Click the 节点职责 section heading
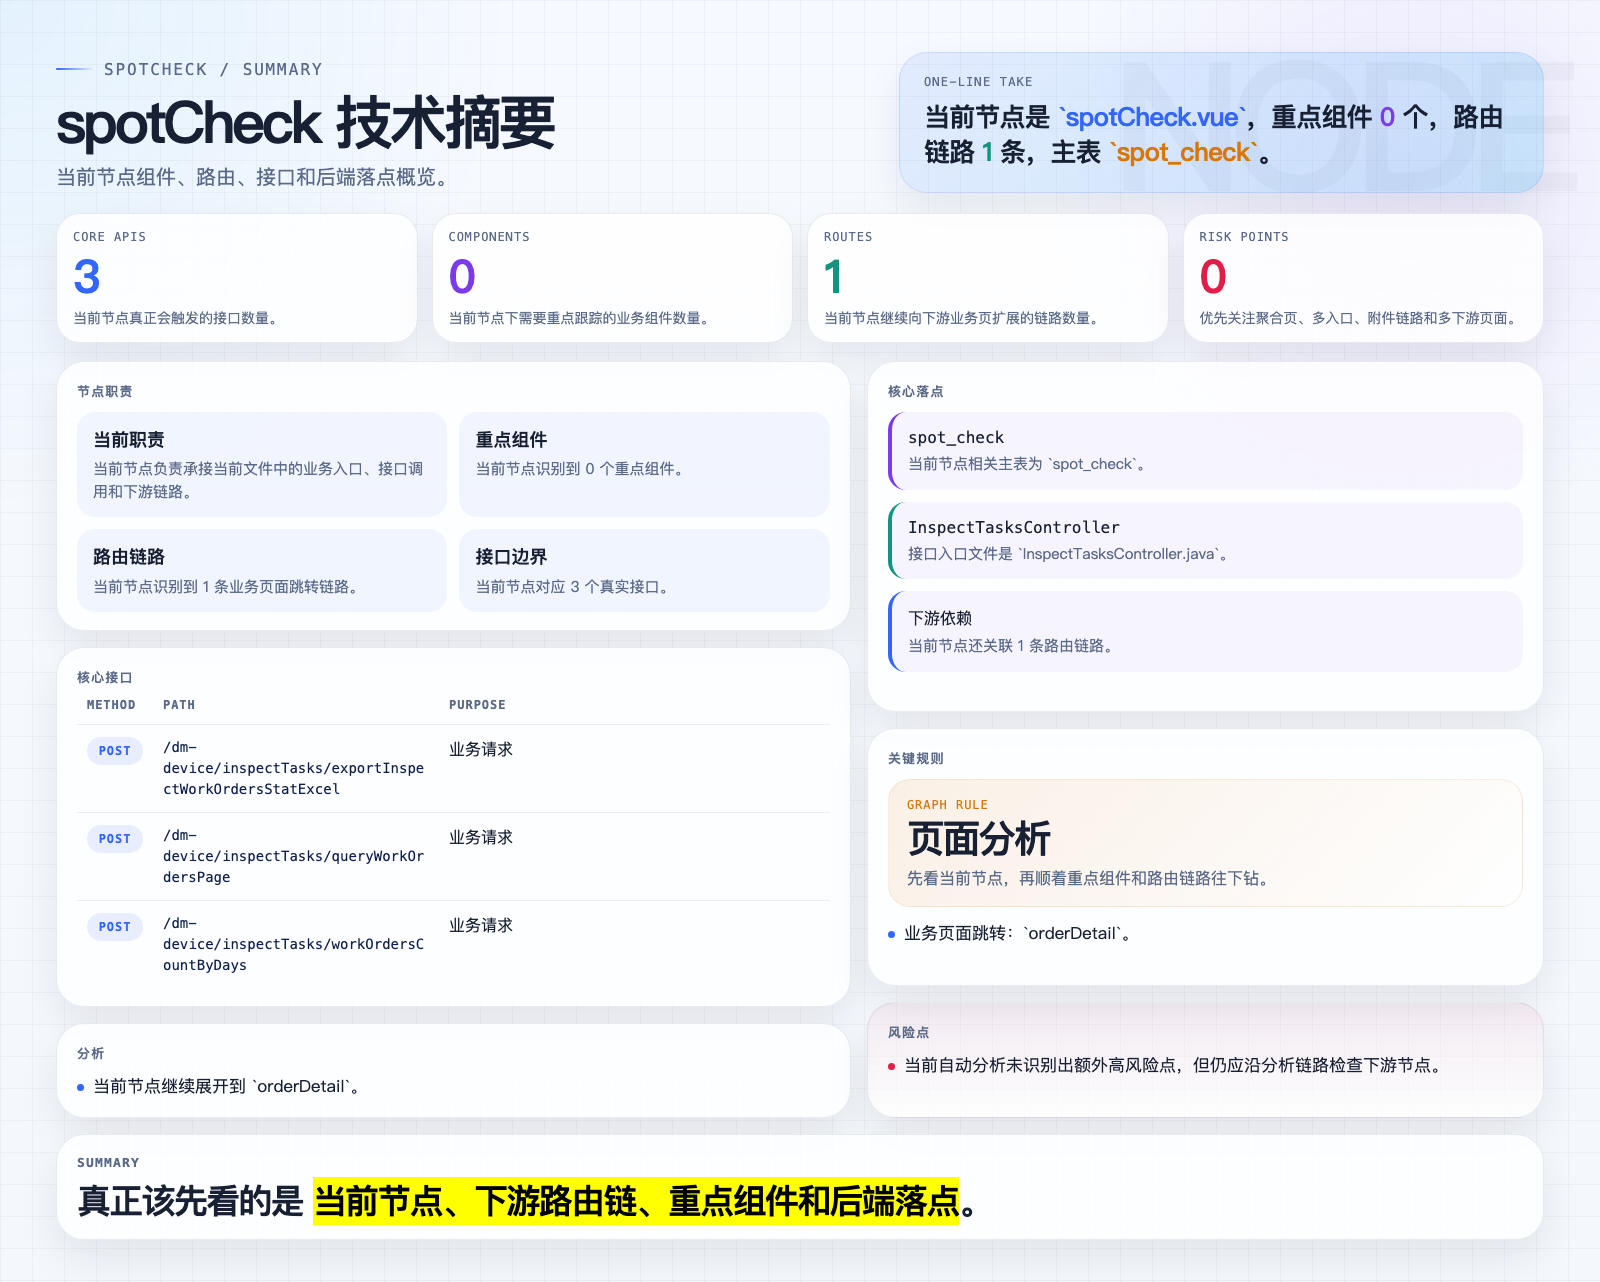 [105, 391]
